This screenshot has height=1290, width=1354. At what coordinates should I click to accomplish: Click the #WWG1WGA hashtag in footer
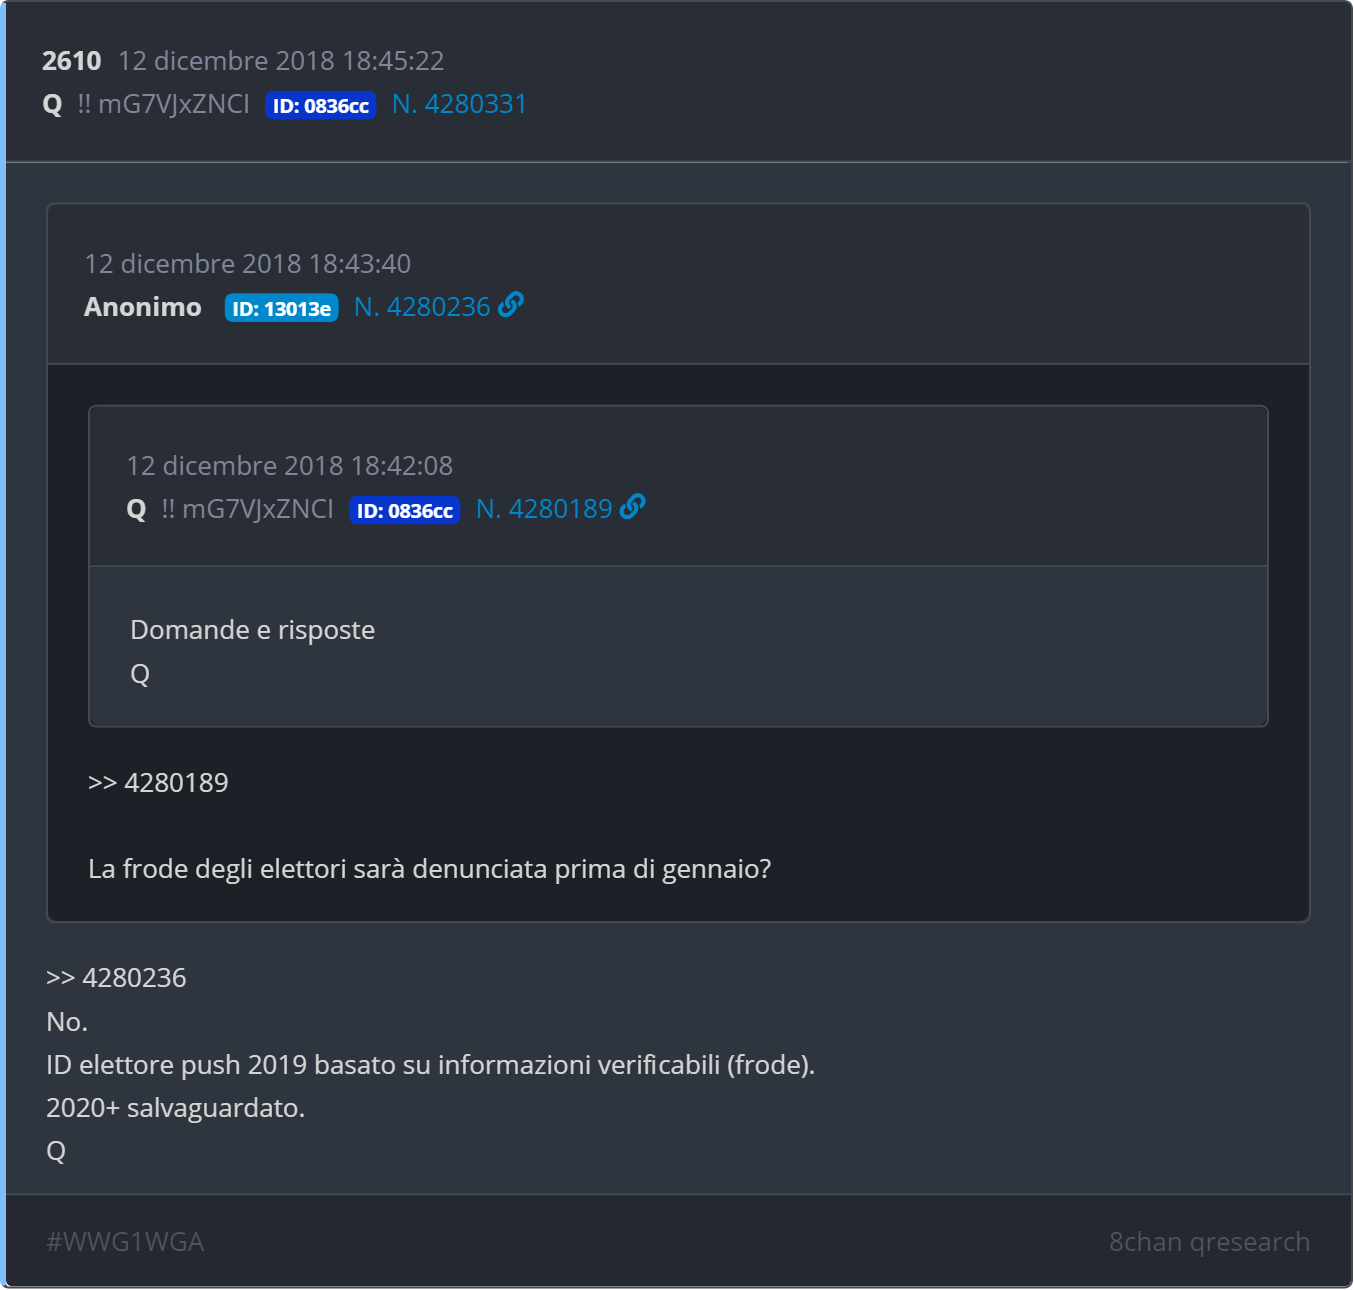(125, 1241)
